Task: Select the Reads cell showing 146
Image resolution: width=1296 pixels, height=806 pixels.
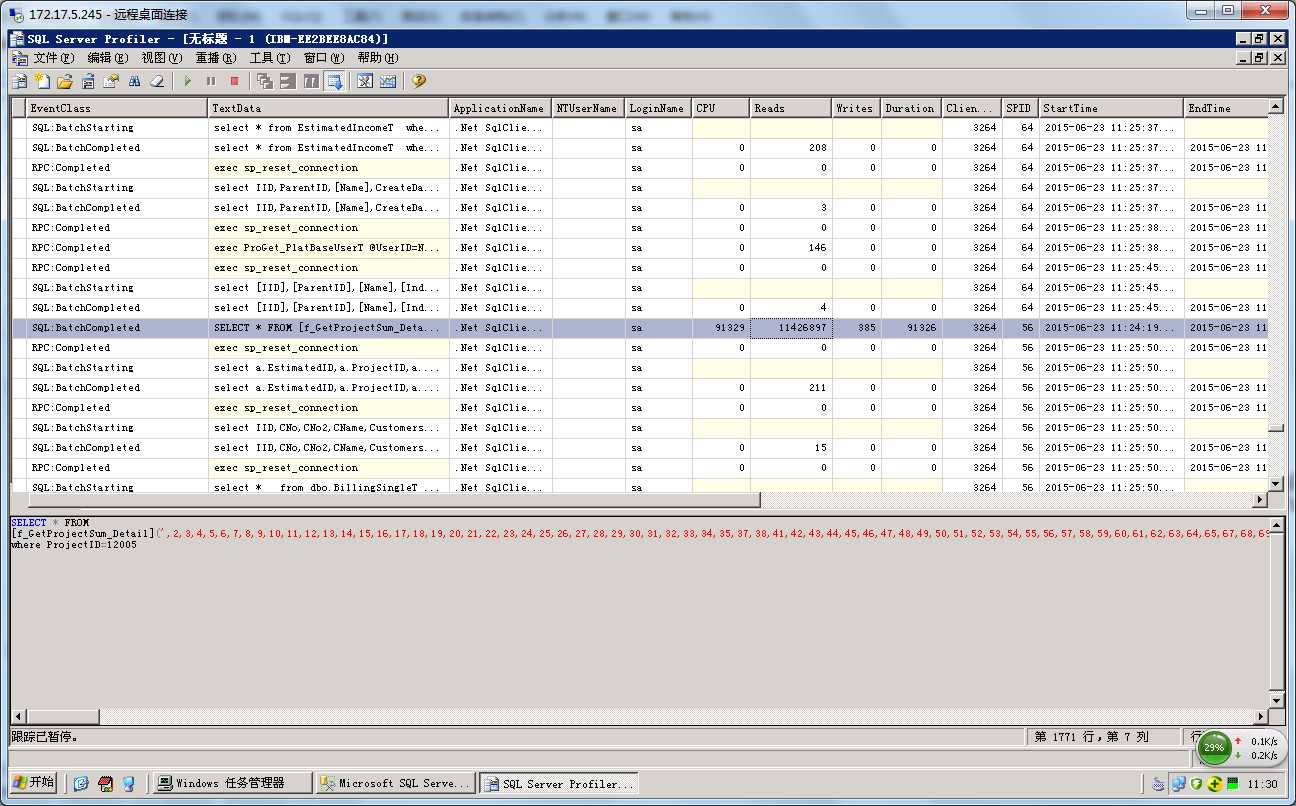Action: 791,248
